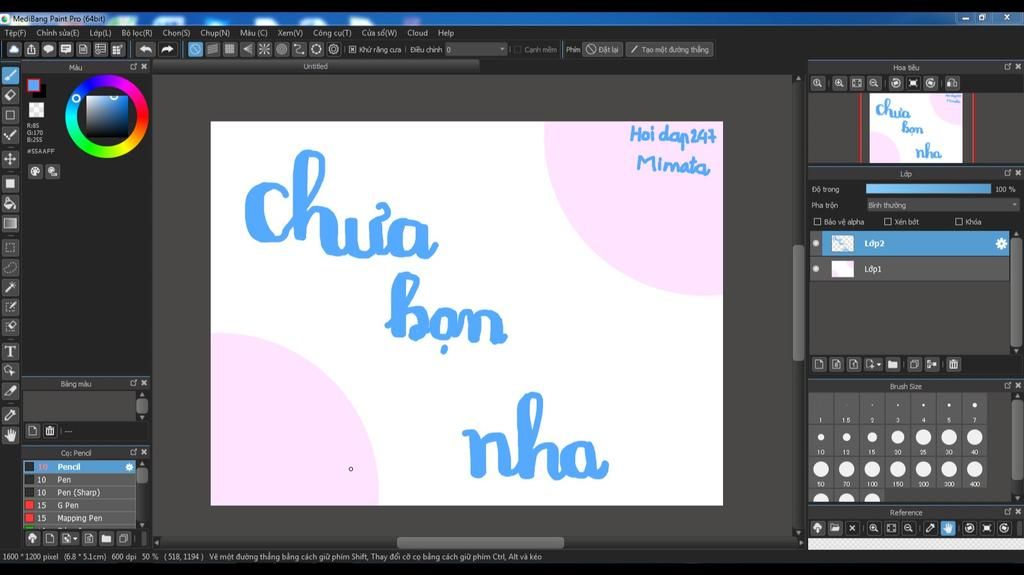Screen dimensions: 1024x575
Task: Create a new layer folder
Action: click(893, 365)
